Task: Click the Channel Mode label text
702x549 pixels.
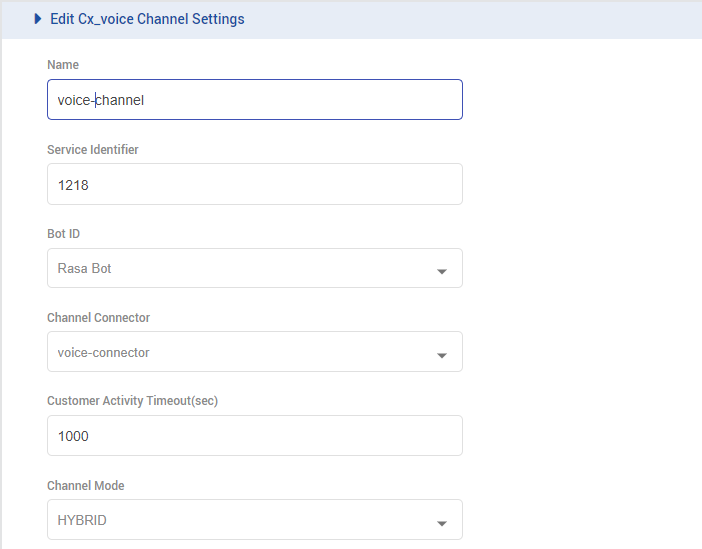Action: coord(86,486)
